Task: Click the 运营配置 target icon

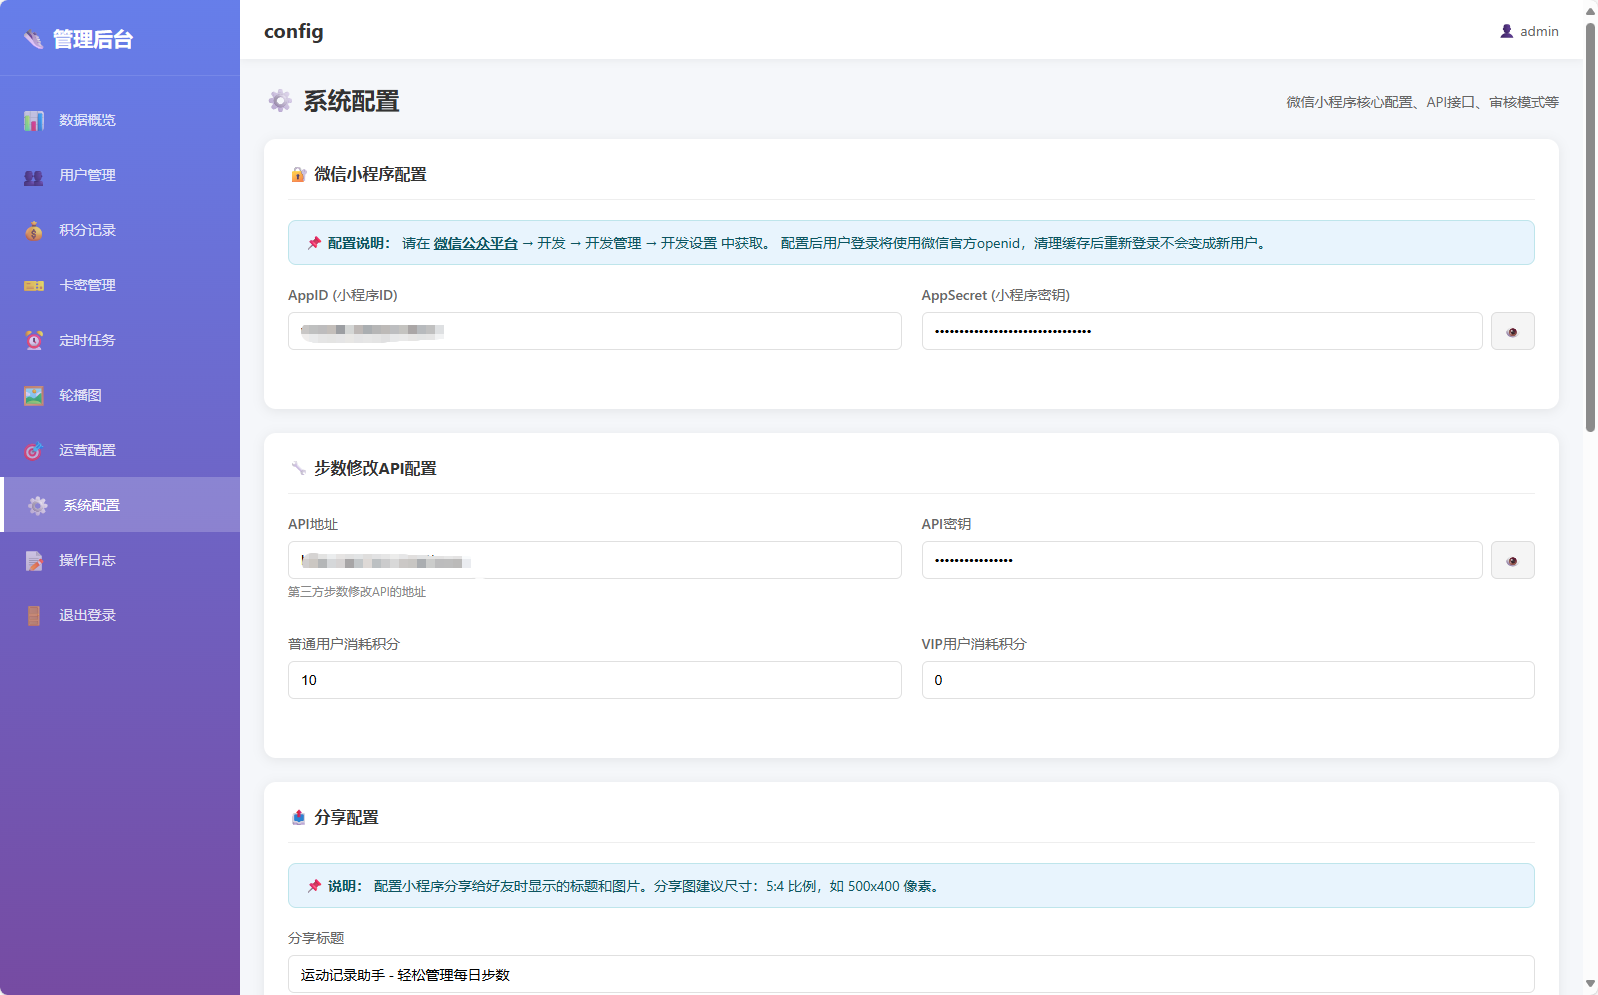Action: pos(34,451)
